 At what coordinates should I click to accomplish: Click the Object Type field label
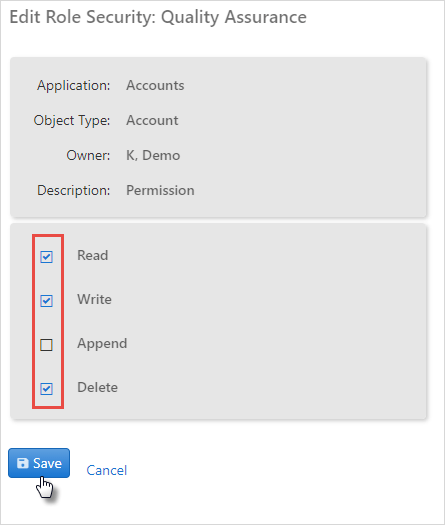coord(72,121)
